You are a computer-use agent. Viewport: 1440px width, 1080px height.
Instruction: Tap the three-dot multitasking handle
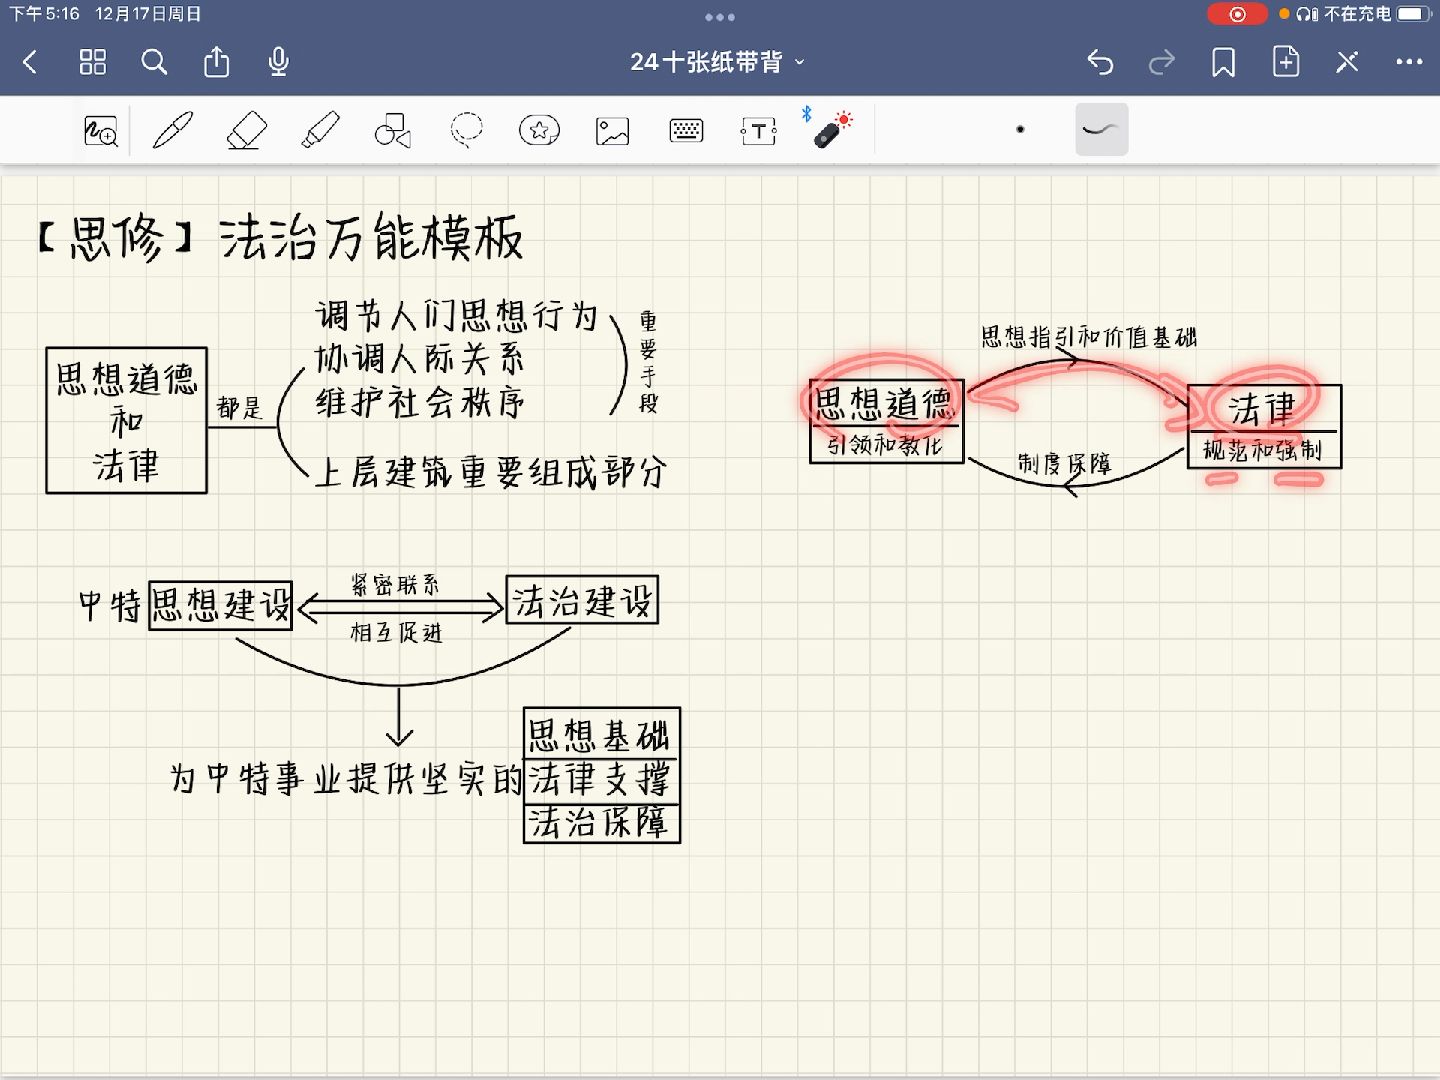coord(720,17)
